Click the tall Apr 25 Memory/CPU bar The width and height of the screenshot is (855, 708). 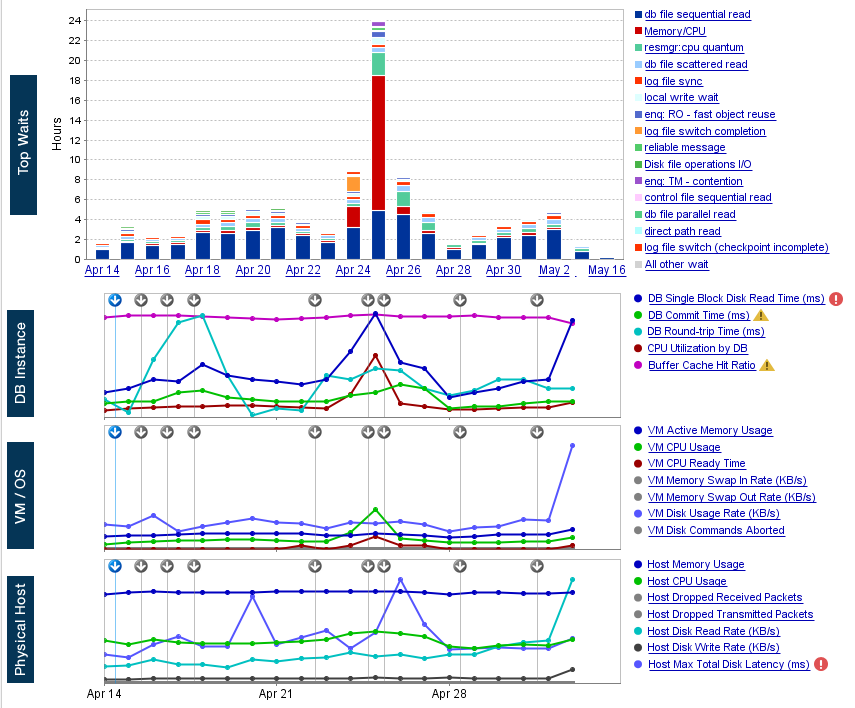[x=378, y=143]
